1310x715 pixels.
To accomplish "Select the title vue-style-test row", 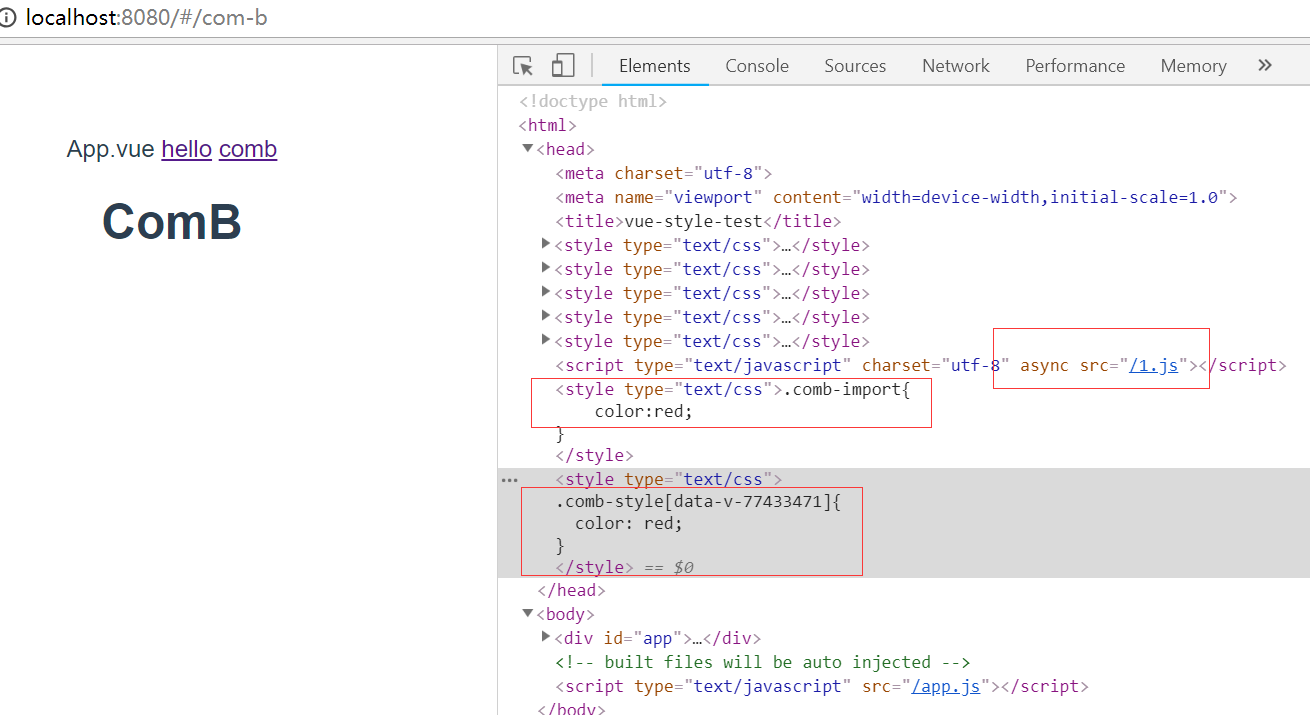I will 698,222.
